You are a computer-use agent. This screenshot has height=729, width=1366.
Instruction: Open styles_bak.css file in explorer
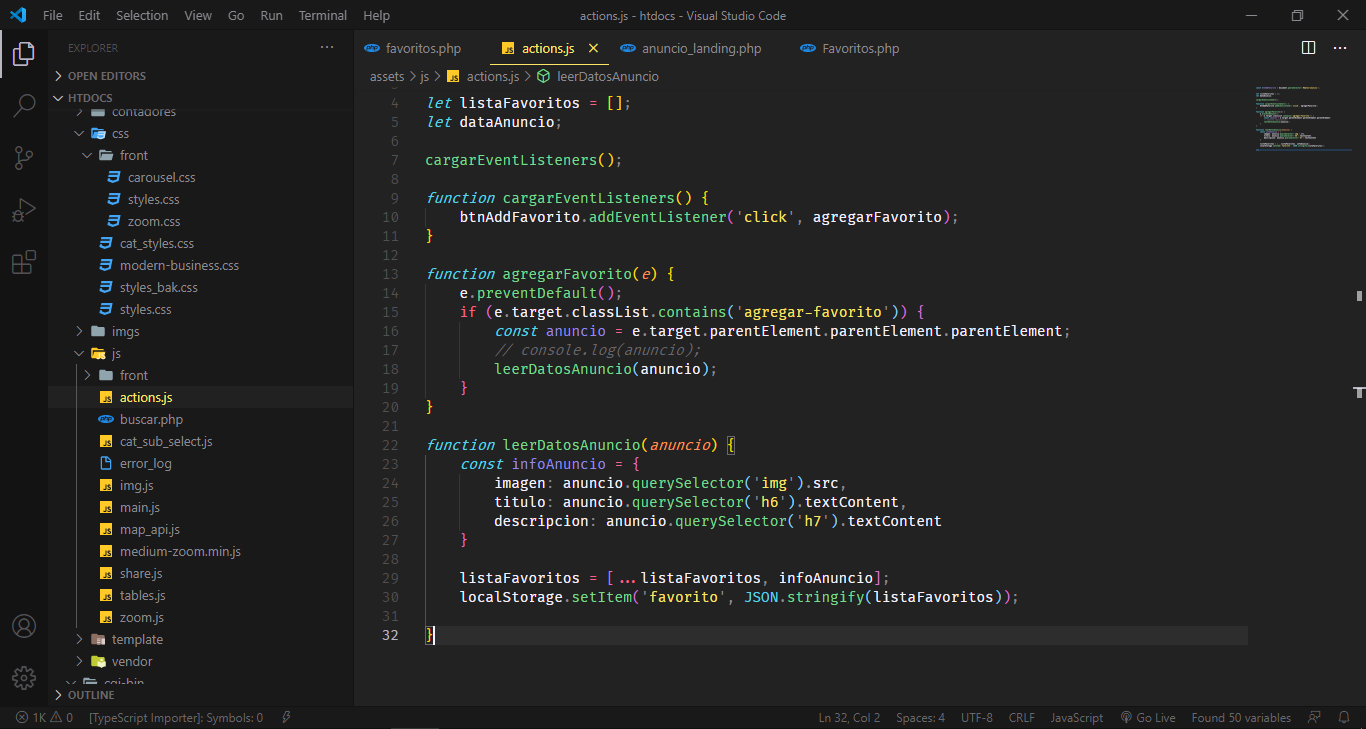pos(159,287)
